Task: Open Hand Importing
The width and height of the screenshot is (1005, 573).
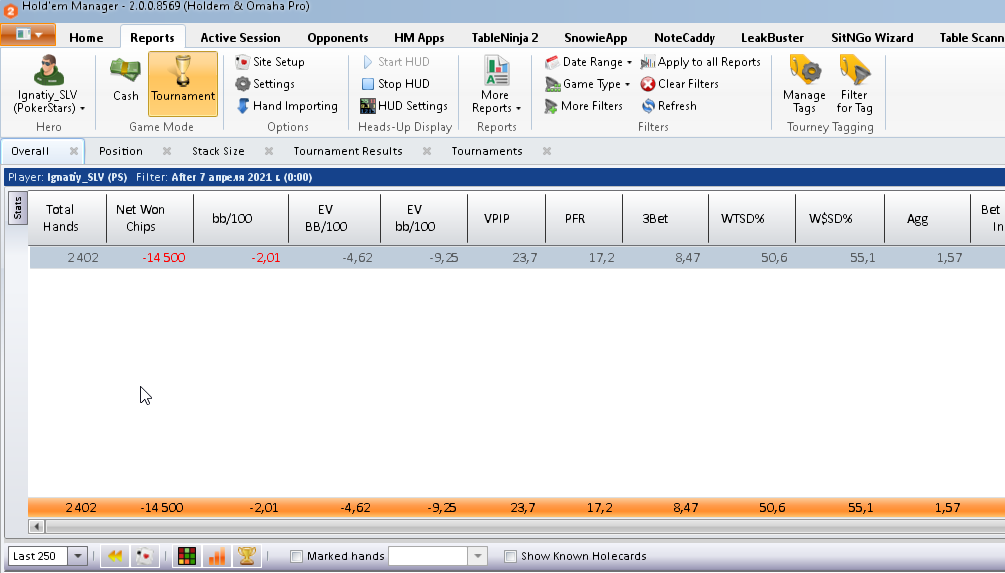Action: tap(287, 106)
